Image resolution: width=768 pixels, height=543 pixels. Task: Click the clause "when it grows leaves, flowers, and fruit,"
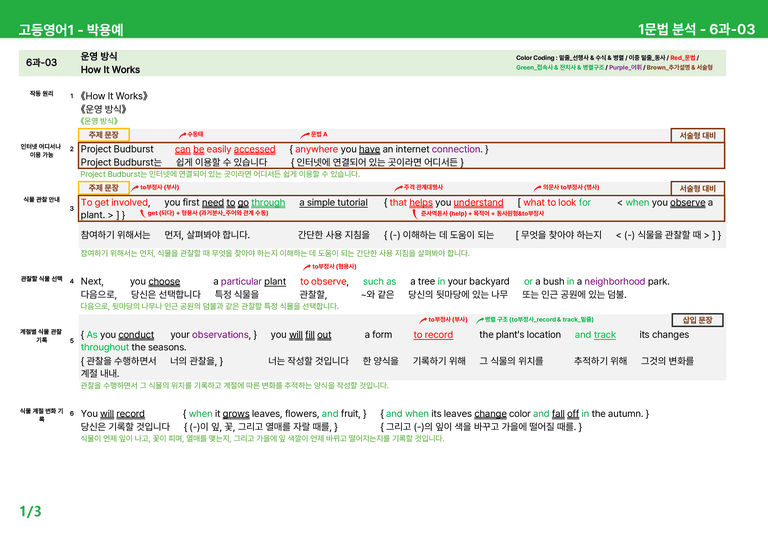coord(274,414)
